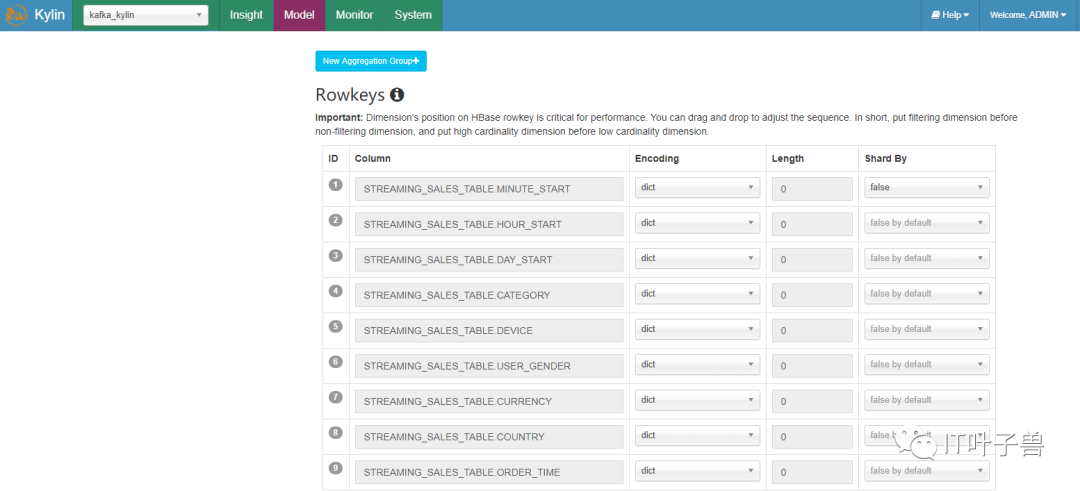The image size is (1080, 491).
Task: Click row ID badge 6
Action: point(335,362)
